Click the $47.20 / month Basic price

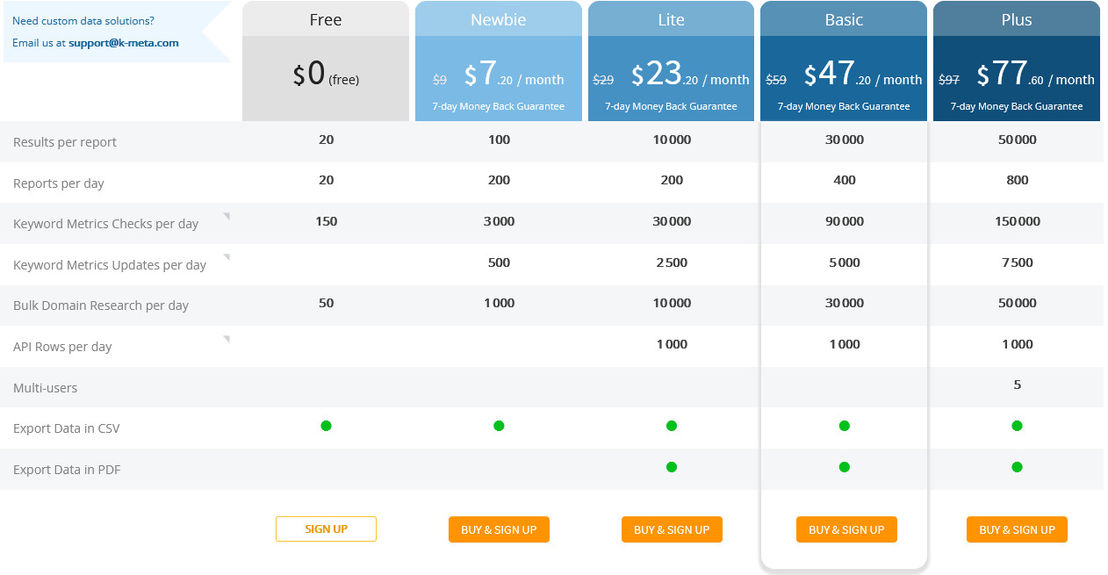pyautogui.click(x=863, y=74)
